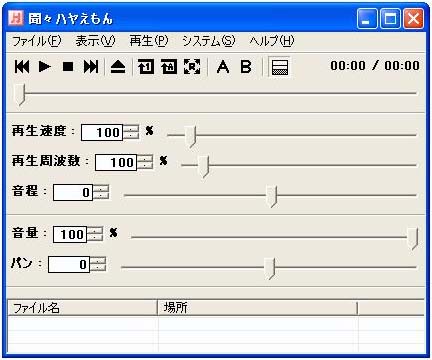Click the previous track button
The width and height of the screenshot is (432, 360).
pyautogui.click(x=22, y=67)
